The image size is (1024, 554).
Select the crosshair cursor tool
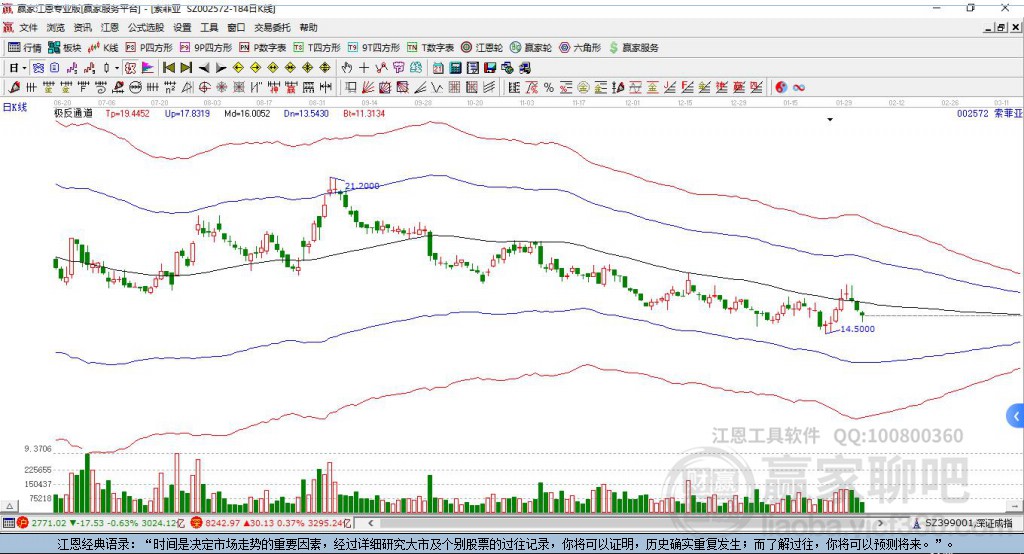[364, 68]
